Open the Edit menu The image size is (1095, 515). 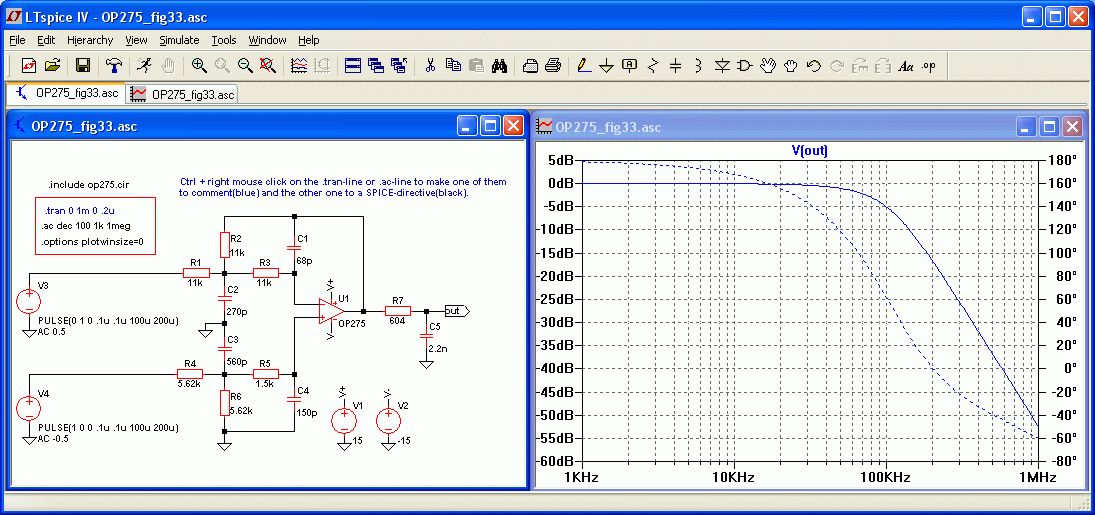[x=46, y=40]
